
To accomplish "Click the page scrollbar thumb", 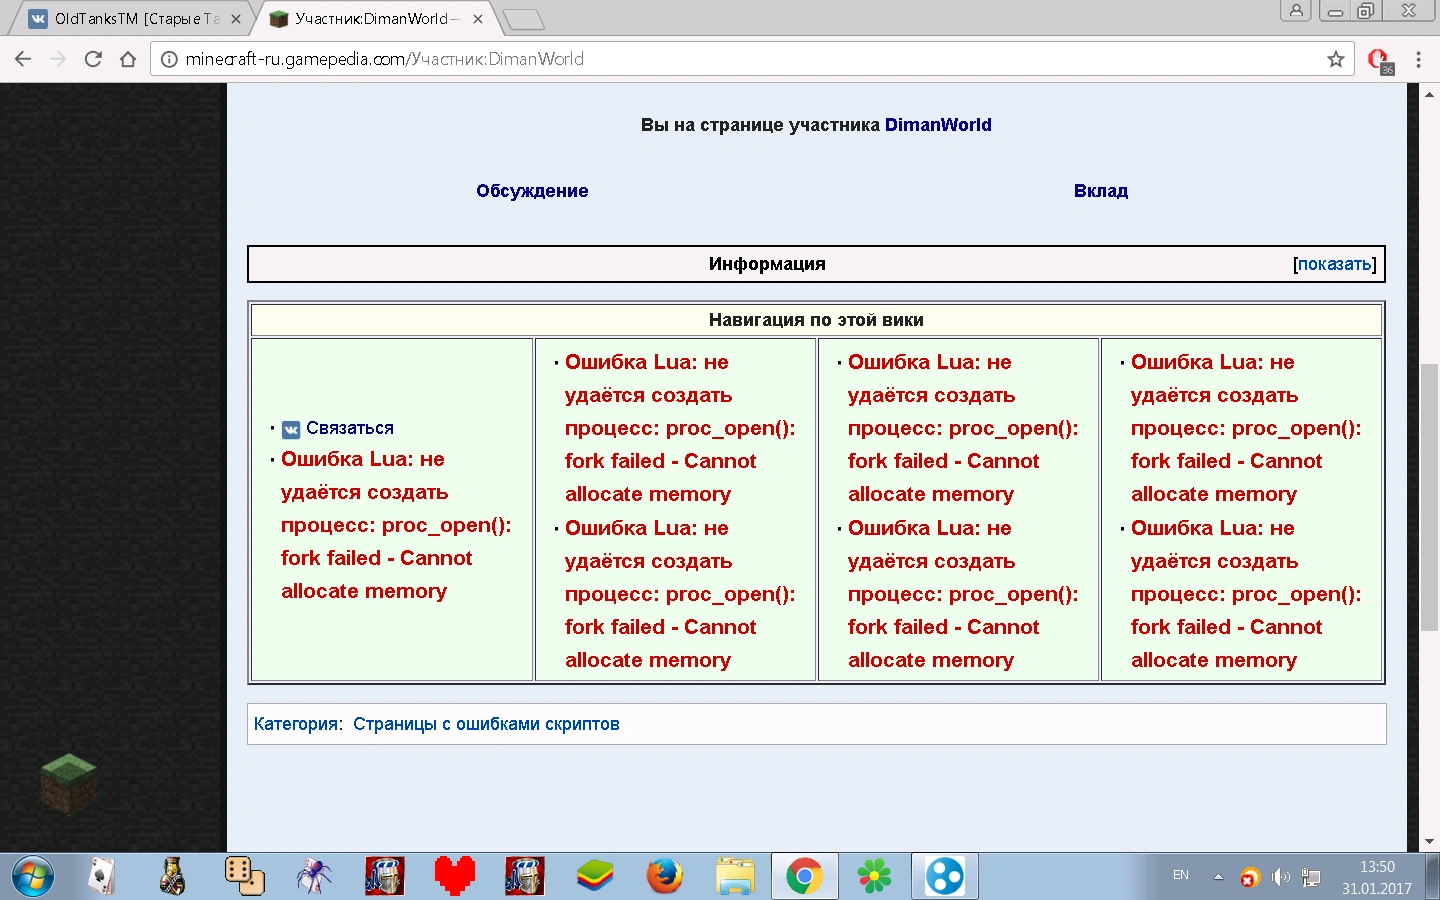I will [1429, 497].
